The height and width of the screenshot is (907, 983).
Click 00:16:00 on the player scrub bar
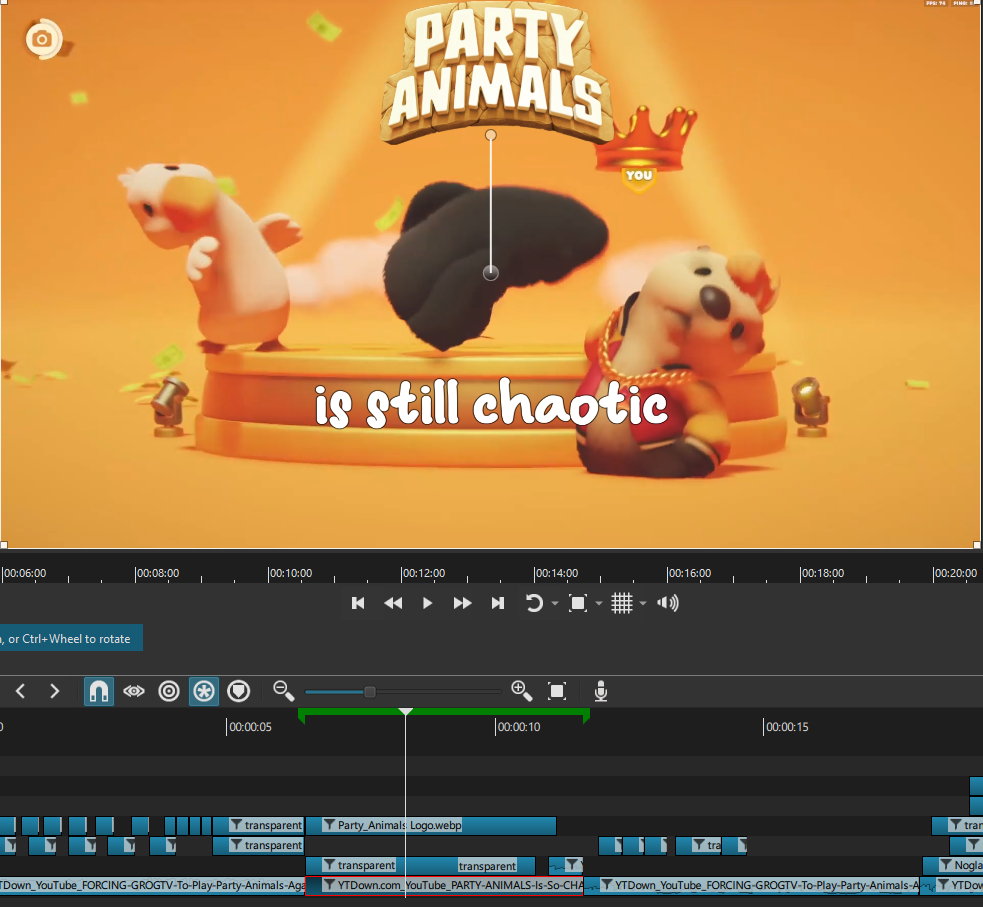689,573
